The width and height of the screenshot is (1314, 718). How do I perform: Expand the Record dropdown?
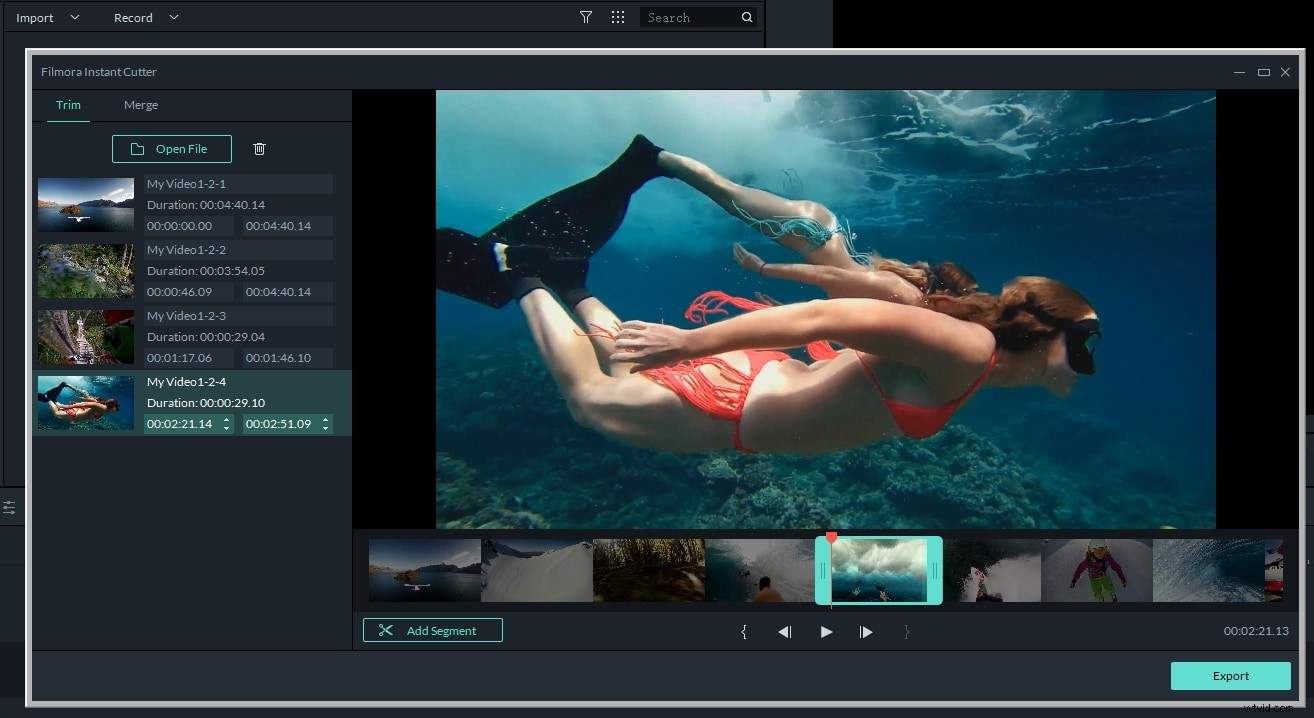tap(145, 17)
